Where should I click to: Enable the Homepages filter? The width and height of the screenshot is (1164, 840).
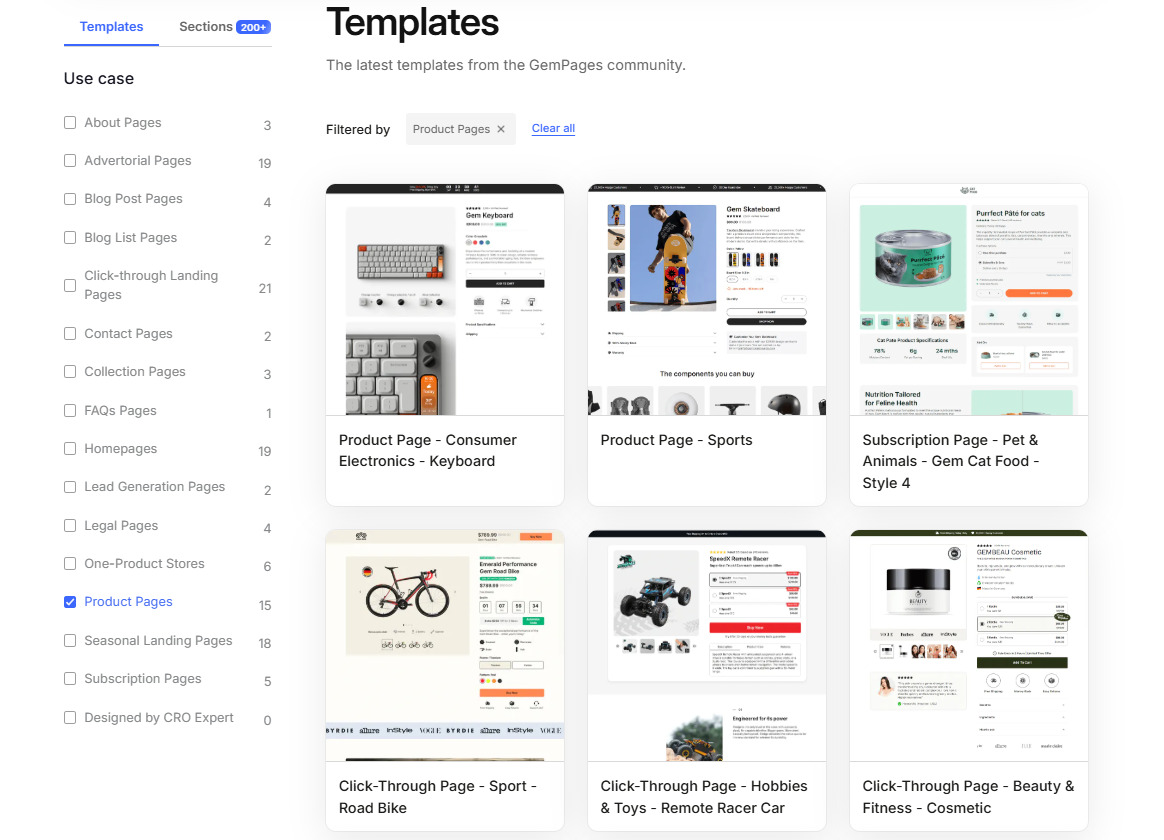click(x=69, y=448)
